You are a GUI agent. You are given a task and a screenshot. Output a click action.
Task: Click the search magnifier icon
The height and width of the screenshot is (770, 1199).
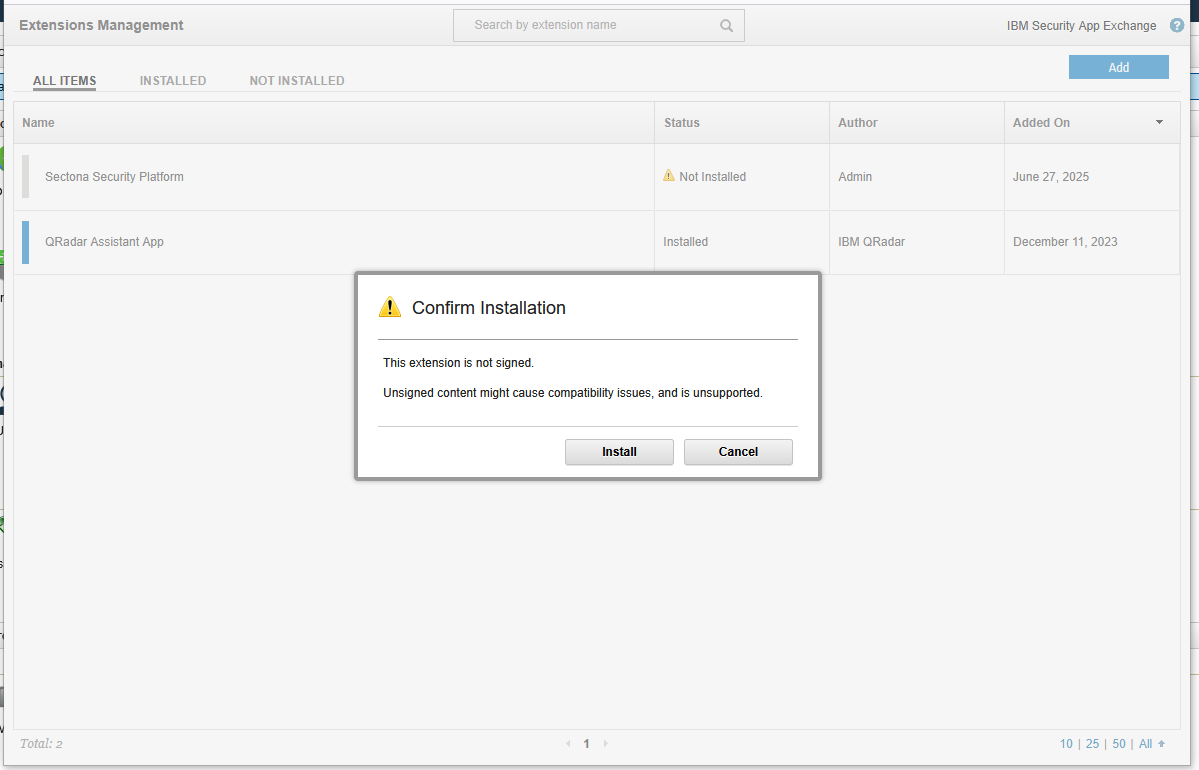(727, 26)
